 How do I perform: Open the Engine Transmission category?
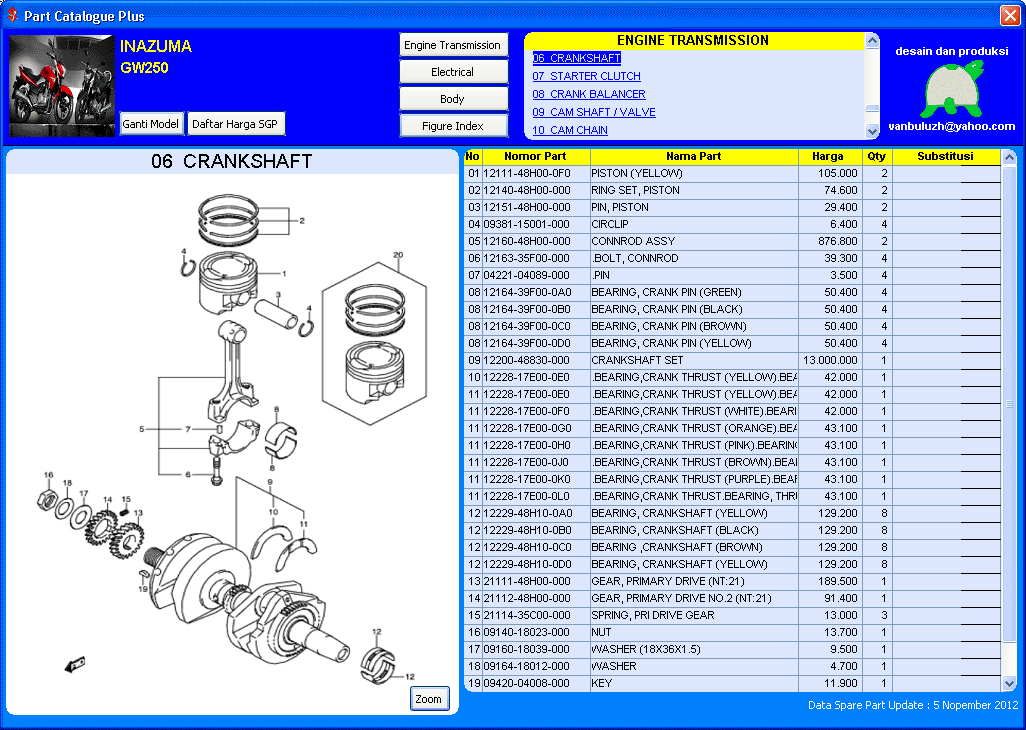click(453, 45)
